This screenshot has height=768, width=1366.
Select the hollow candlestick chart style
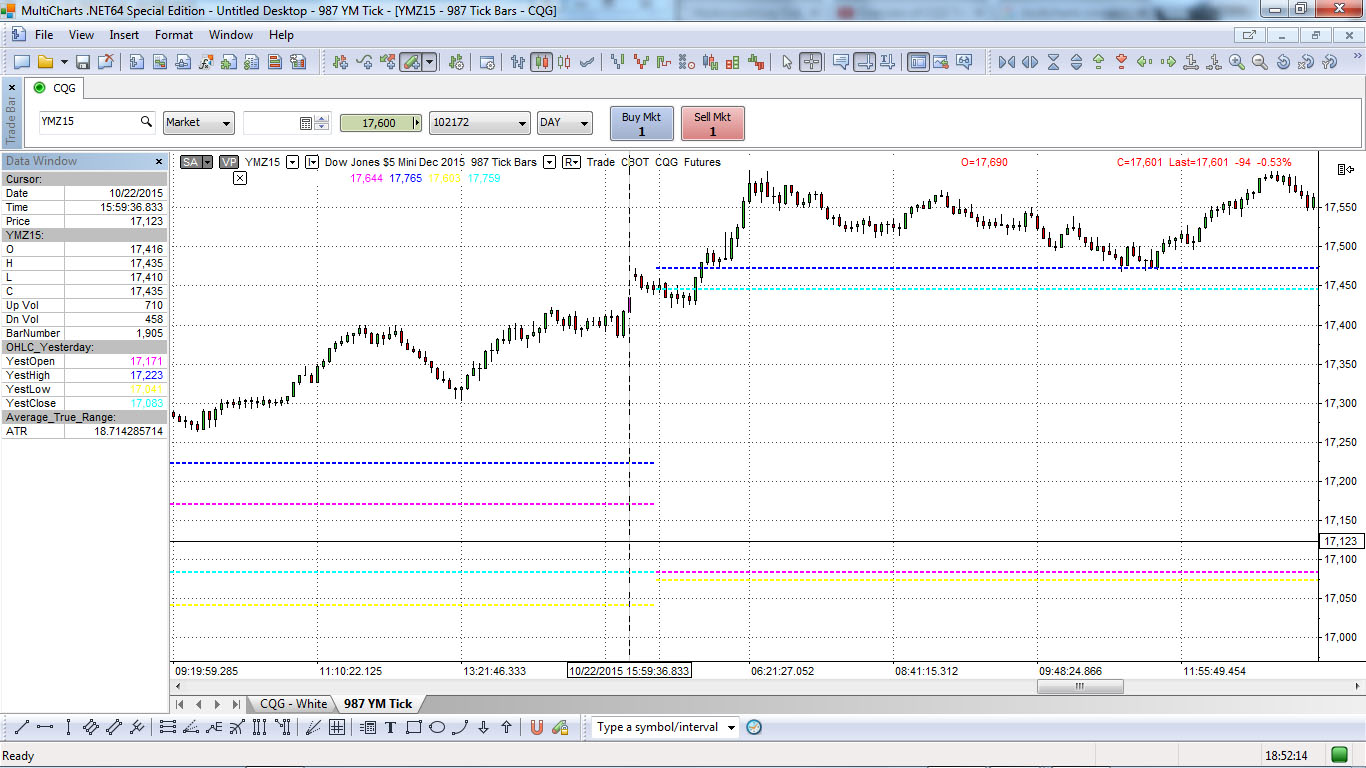[565, 62]
